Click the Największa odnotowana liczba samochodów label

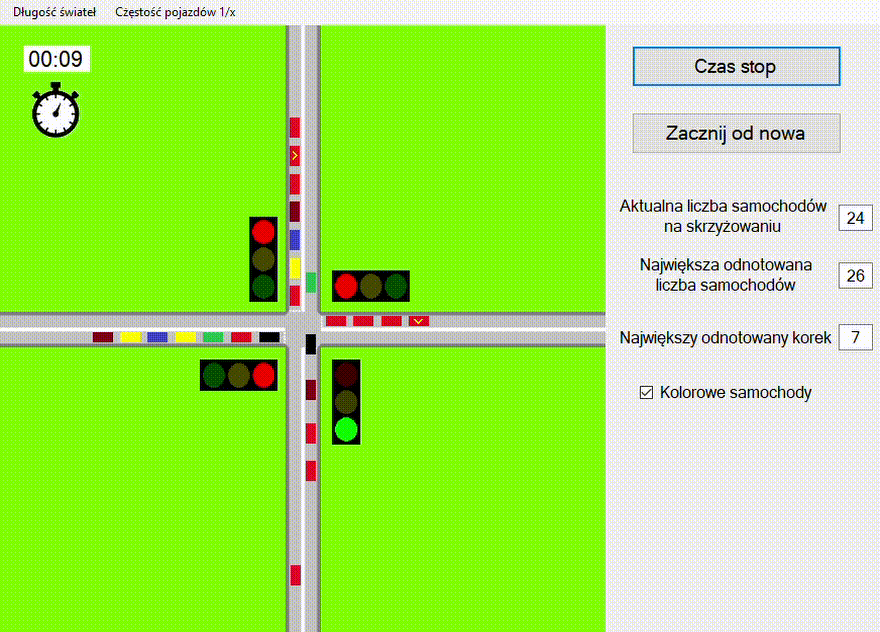point(726,274)
